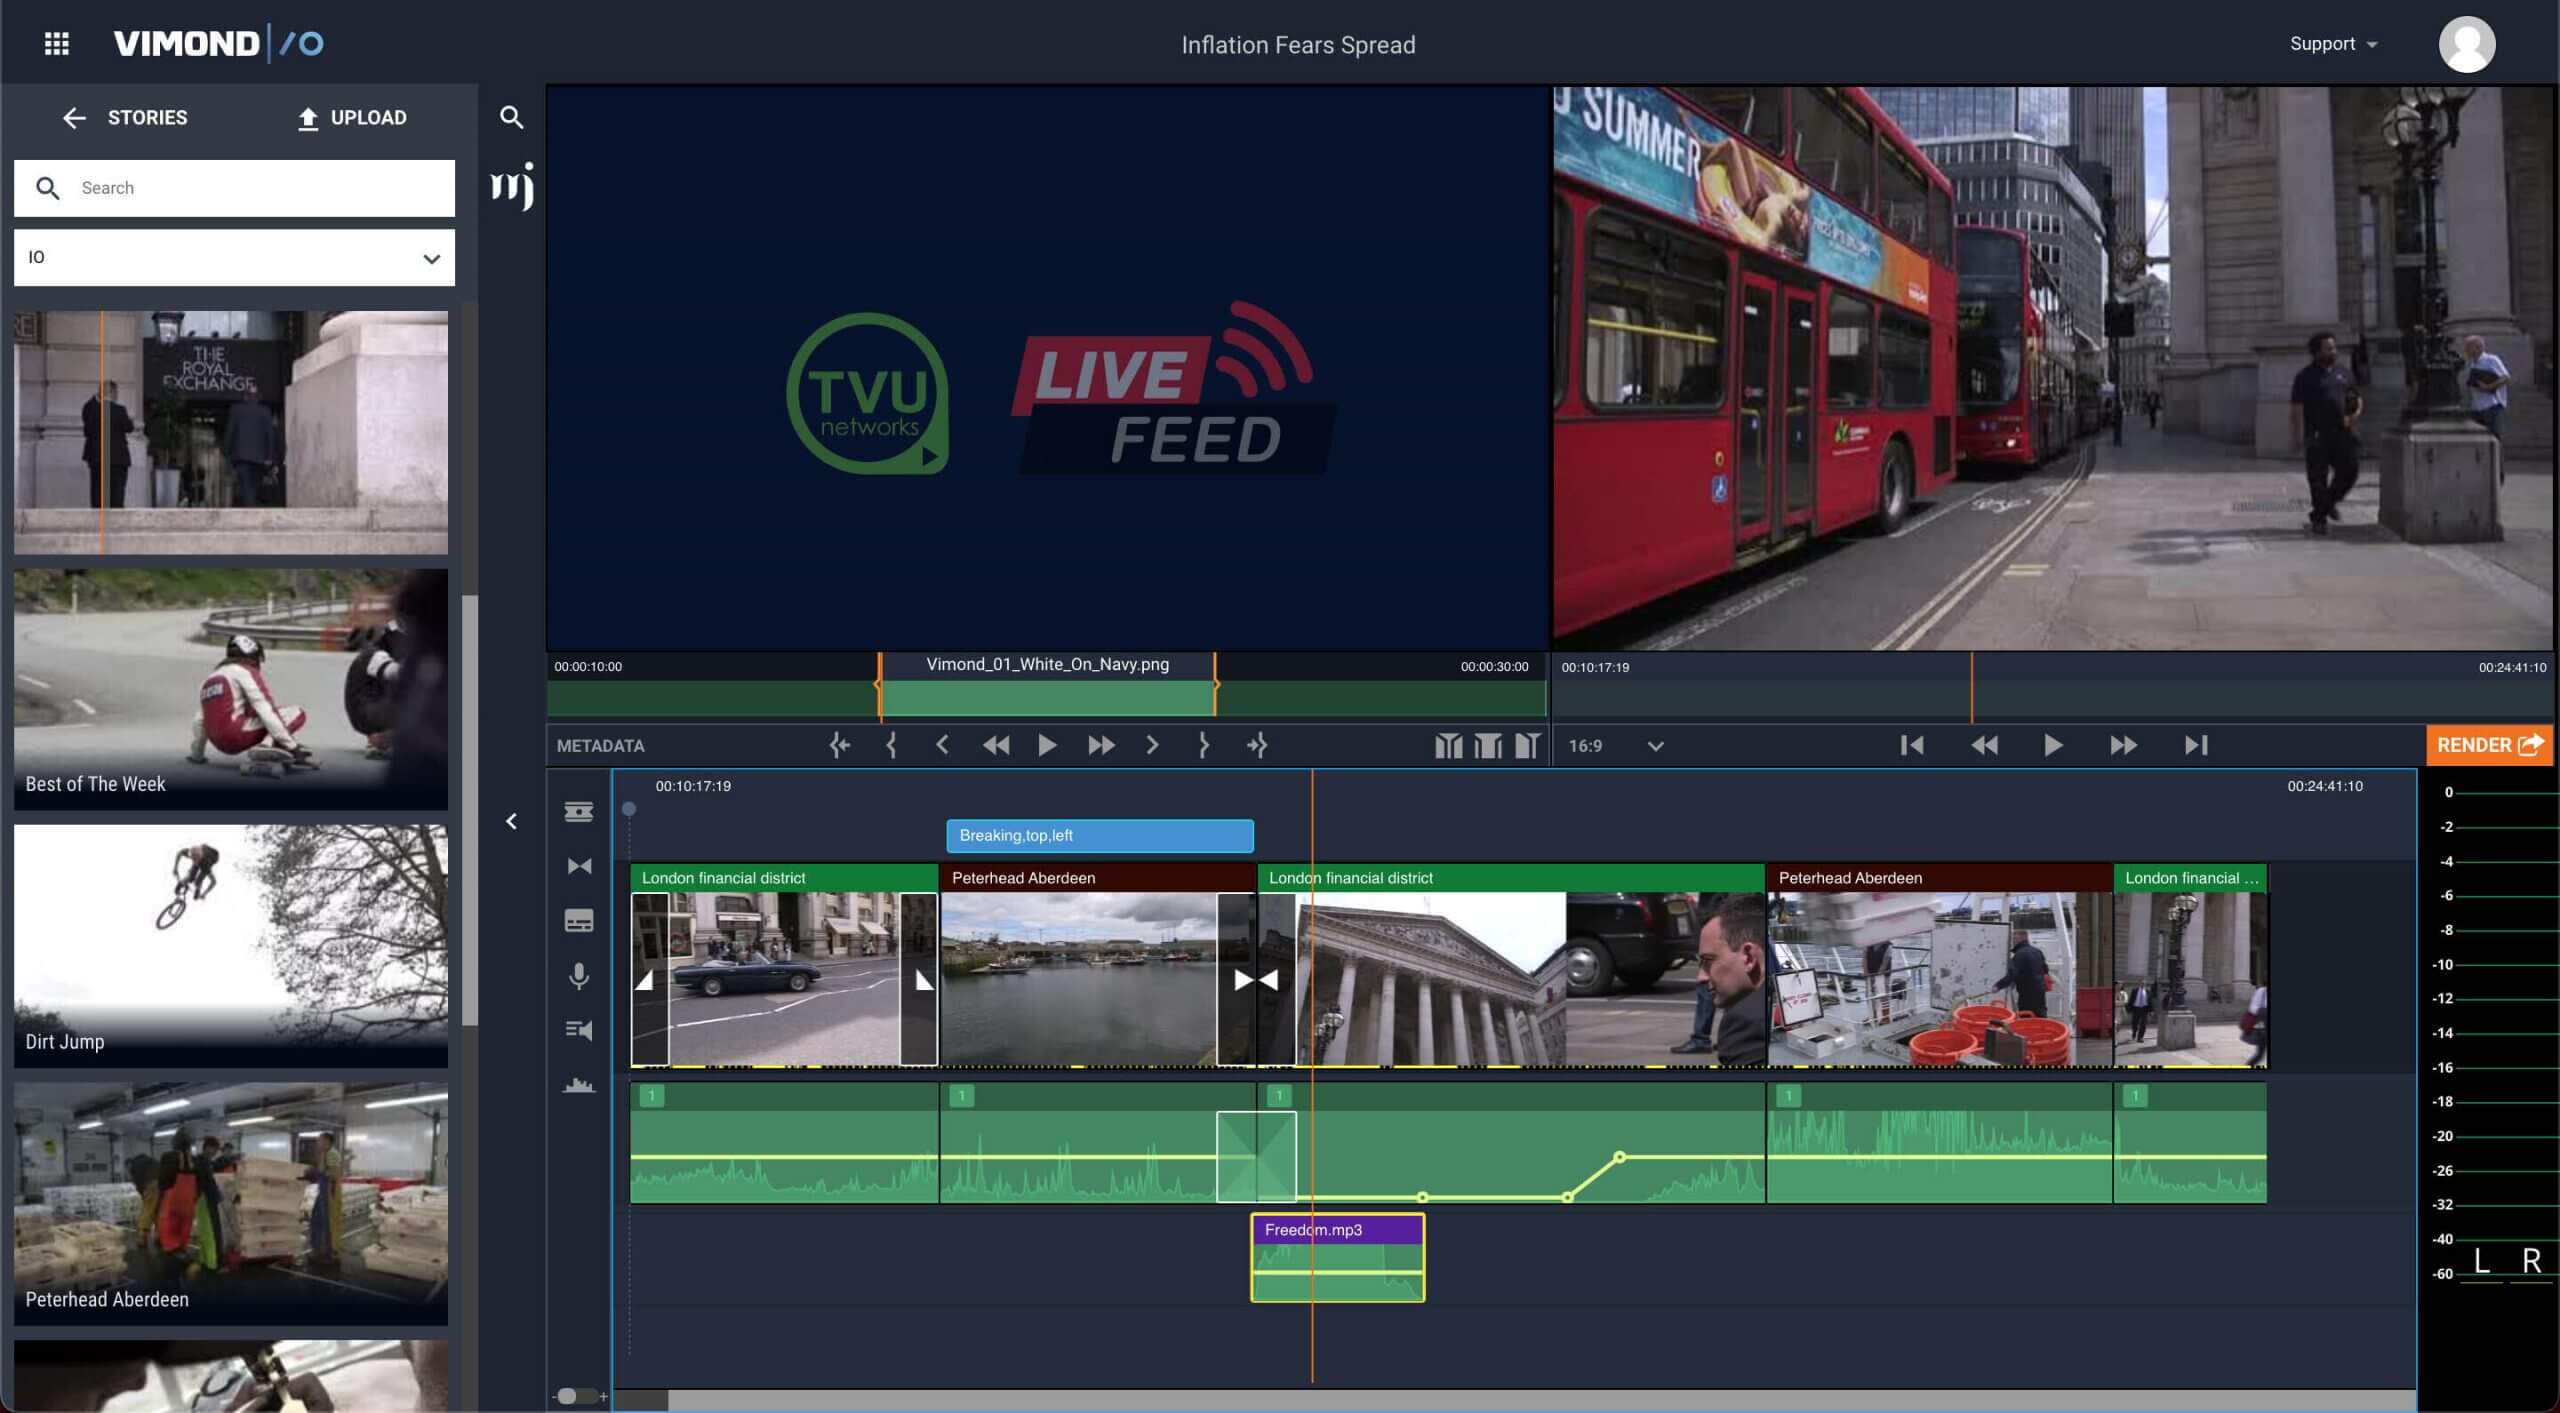Click the Upload button
Screen dimensions: 2560x1413
click(x=352, y=118)
